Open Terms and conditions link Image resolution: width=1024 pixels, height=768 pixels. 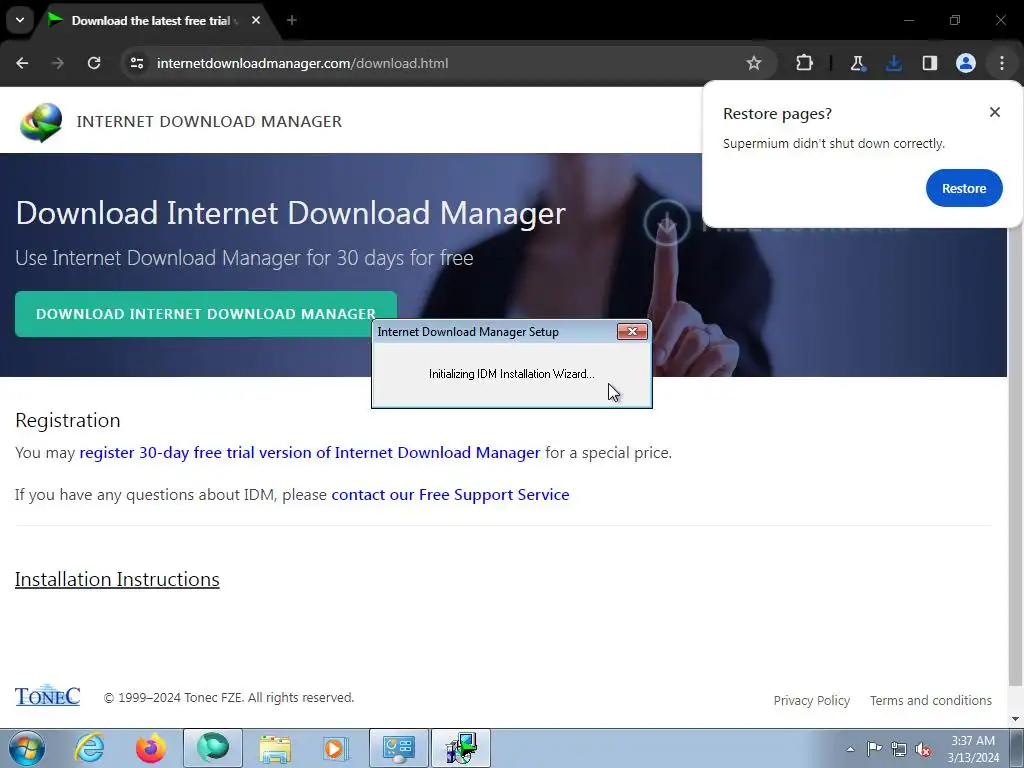tap(931, 700)
